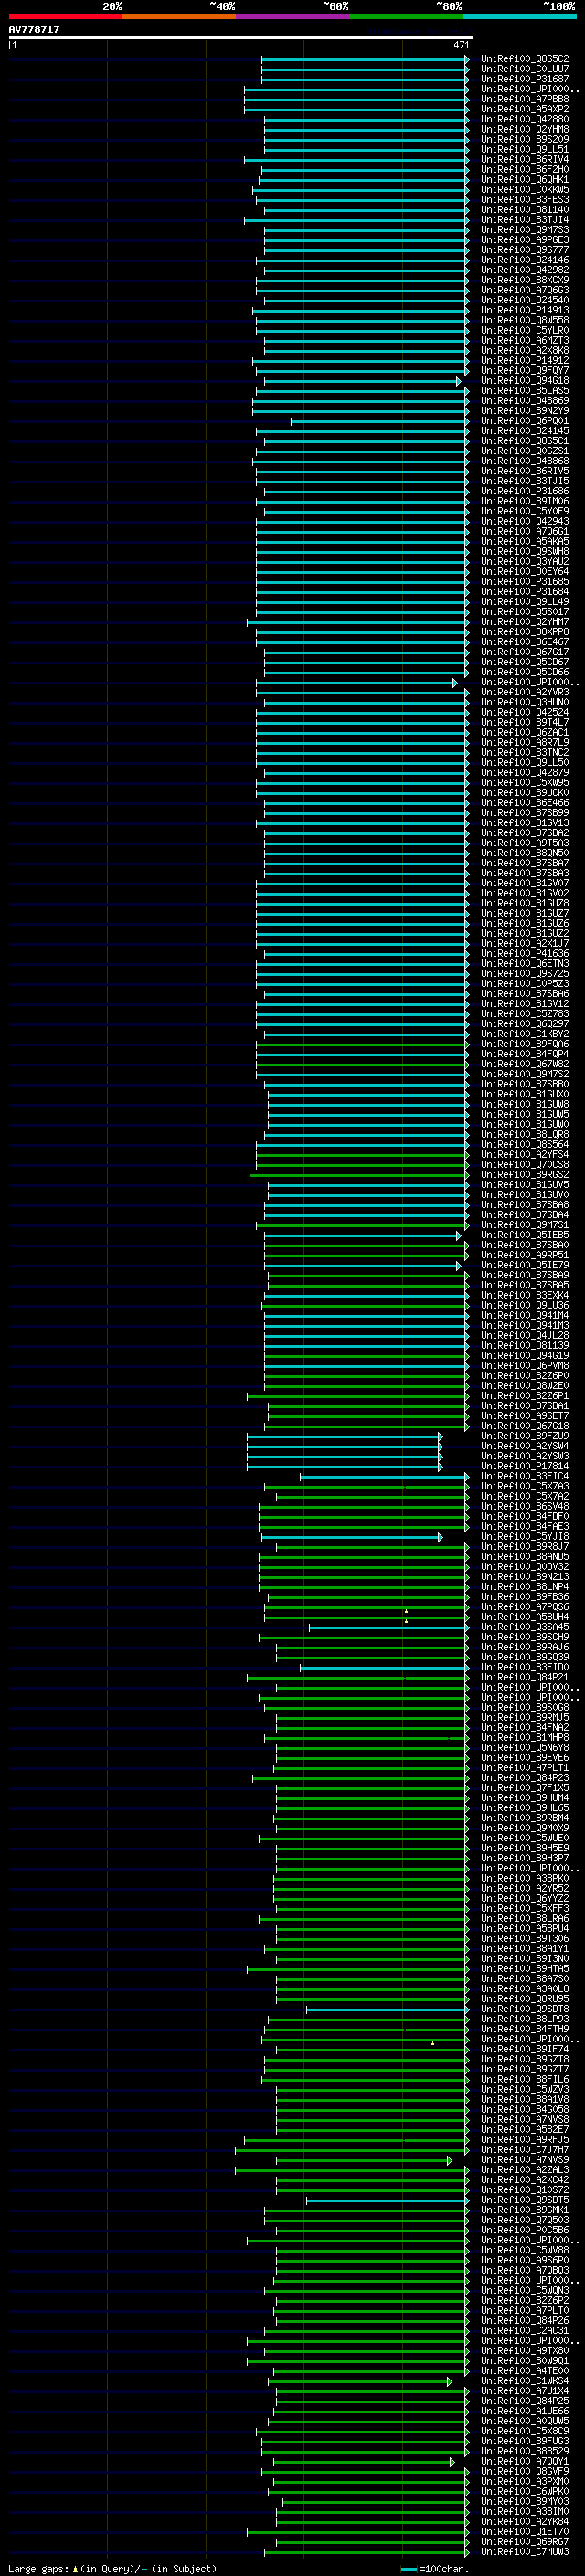
Task: Click UniRef100_B6E467 label
Action: tap(524, 642)
